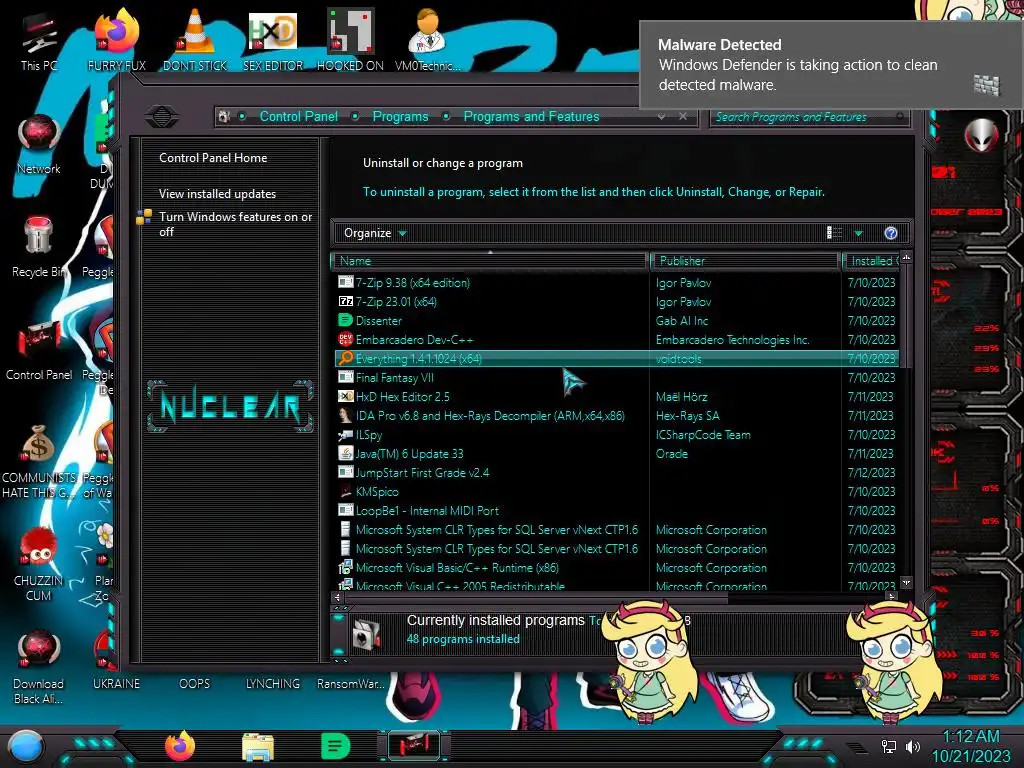Viewport: 1024px width, 768px height.
Task: Sort by Name column header
Action: 490,261
